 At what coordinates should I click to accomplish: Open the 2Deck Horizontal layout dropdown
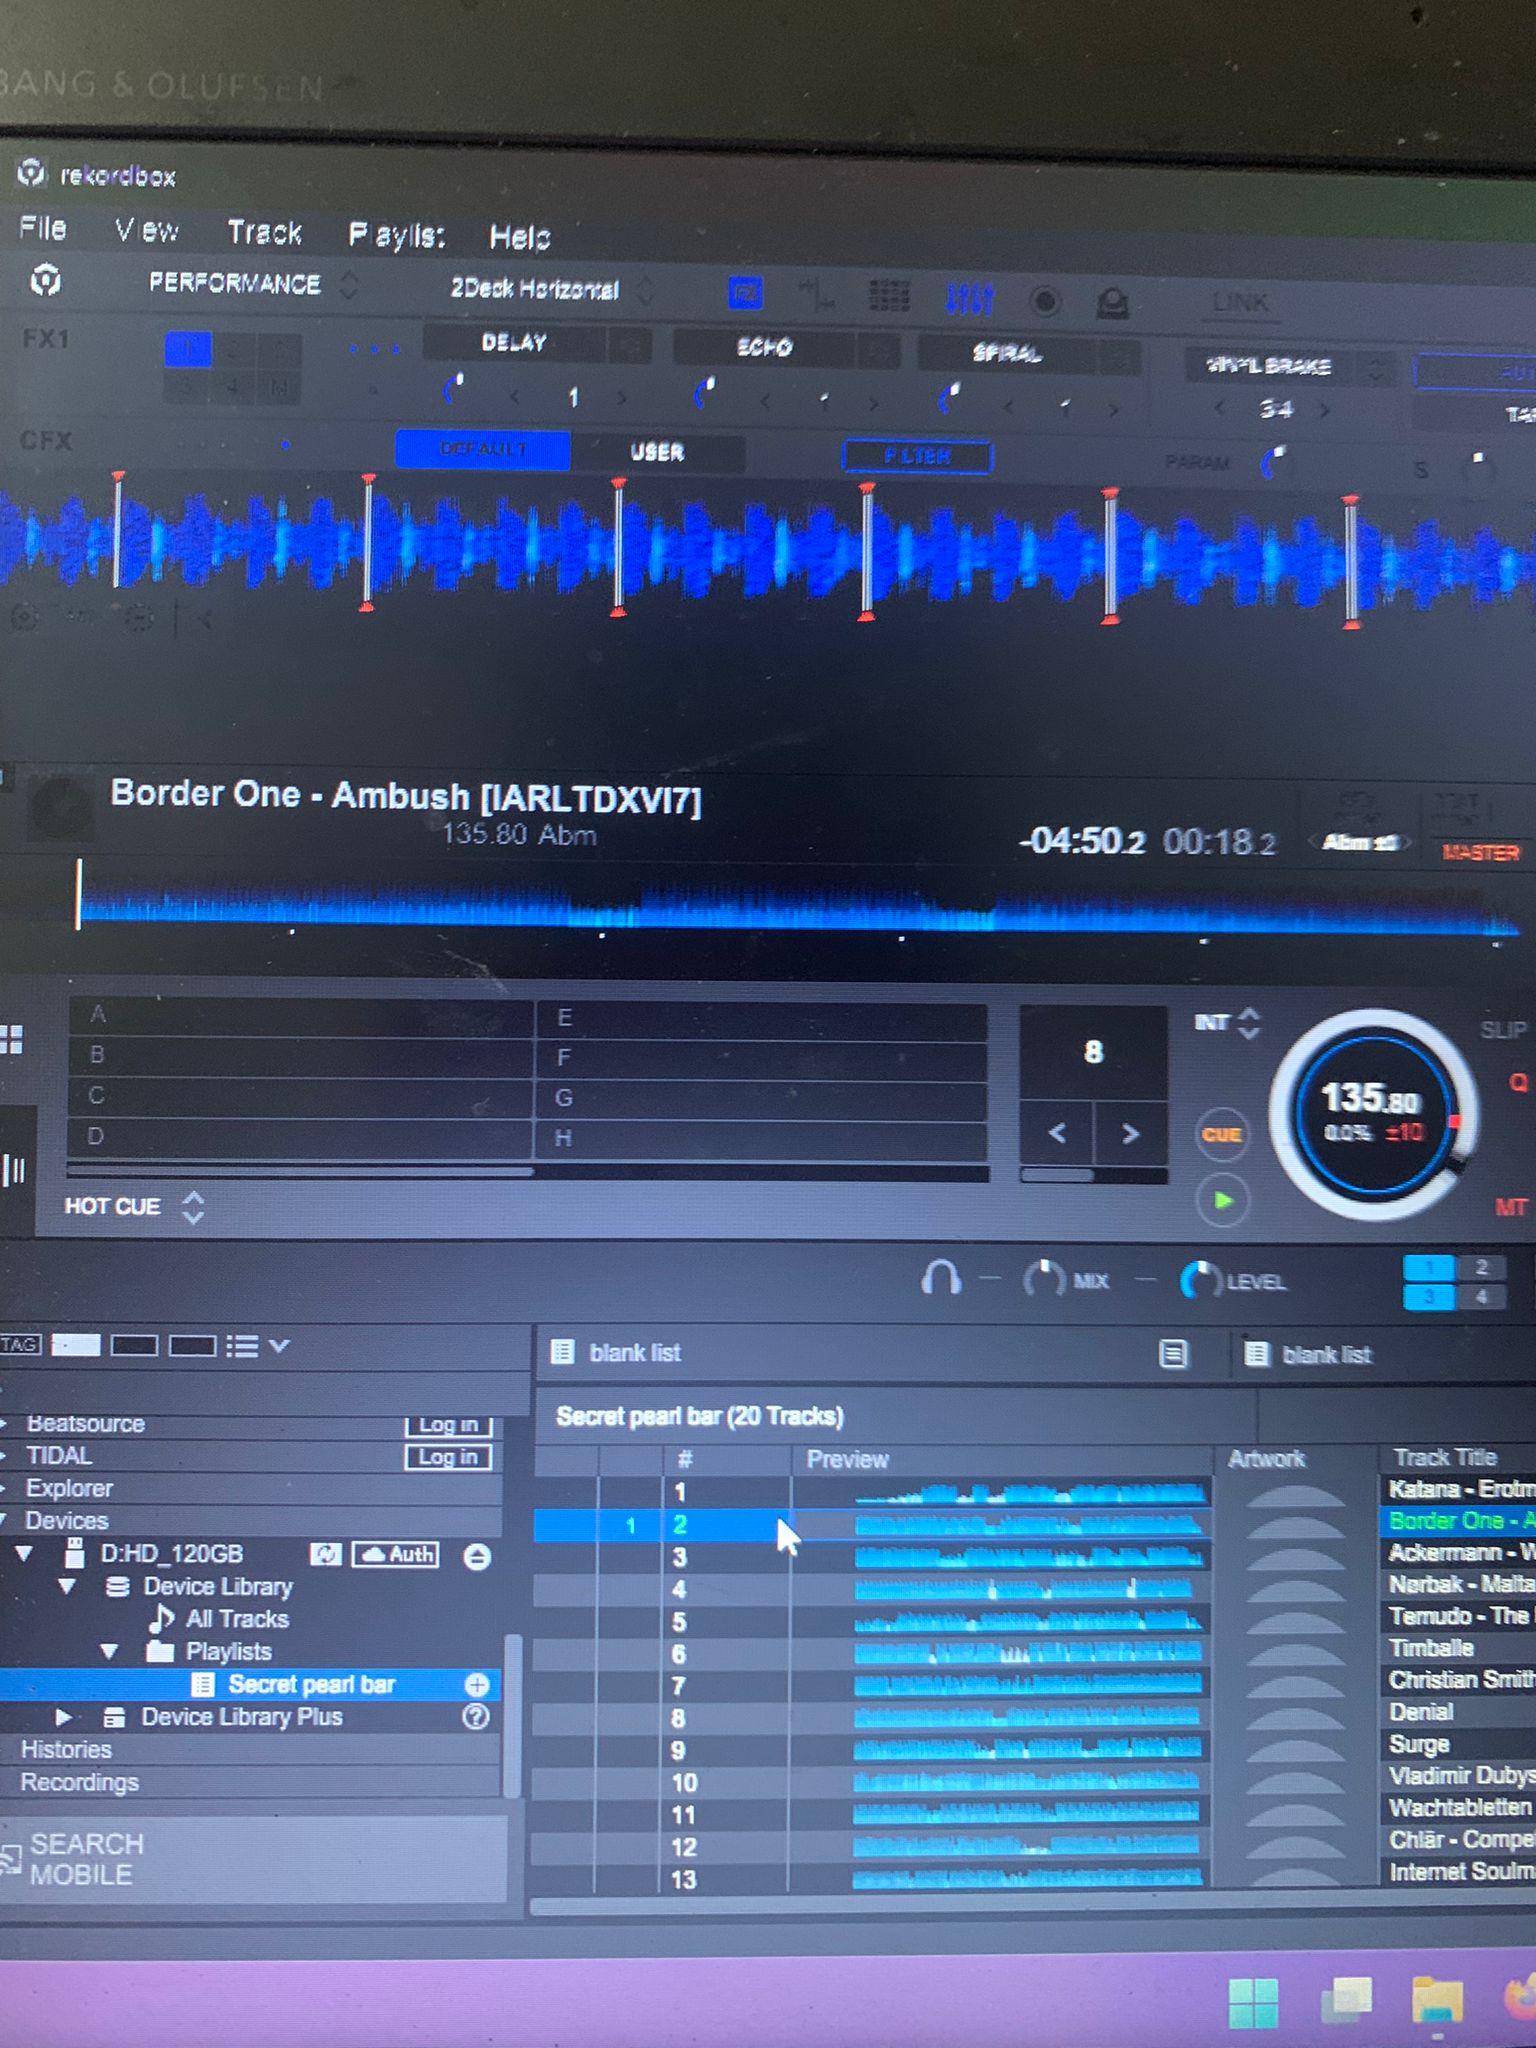[550, 290]
